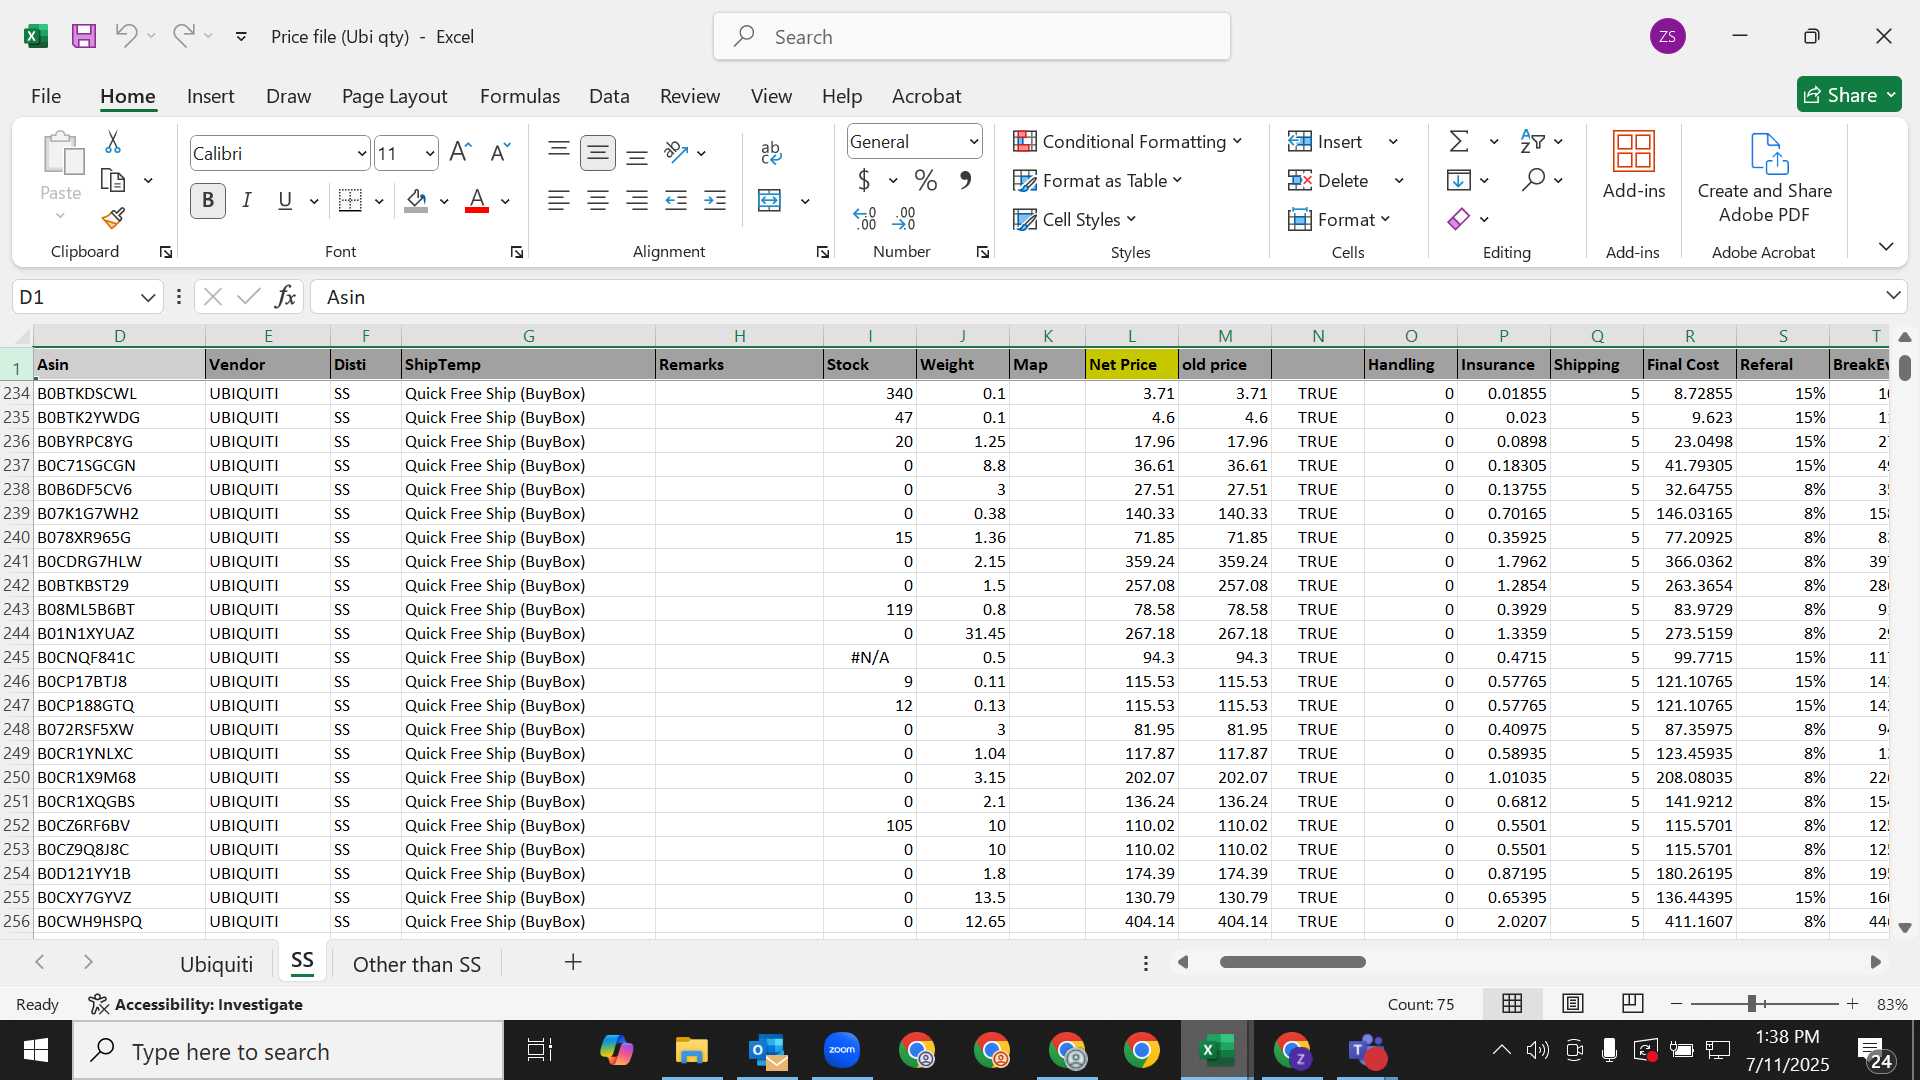Adjust the zoom slider handle
This screenshot has height=1080, width=1920.
tap(1752, 1003)
